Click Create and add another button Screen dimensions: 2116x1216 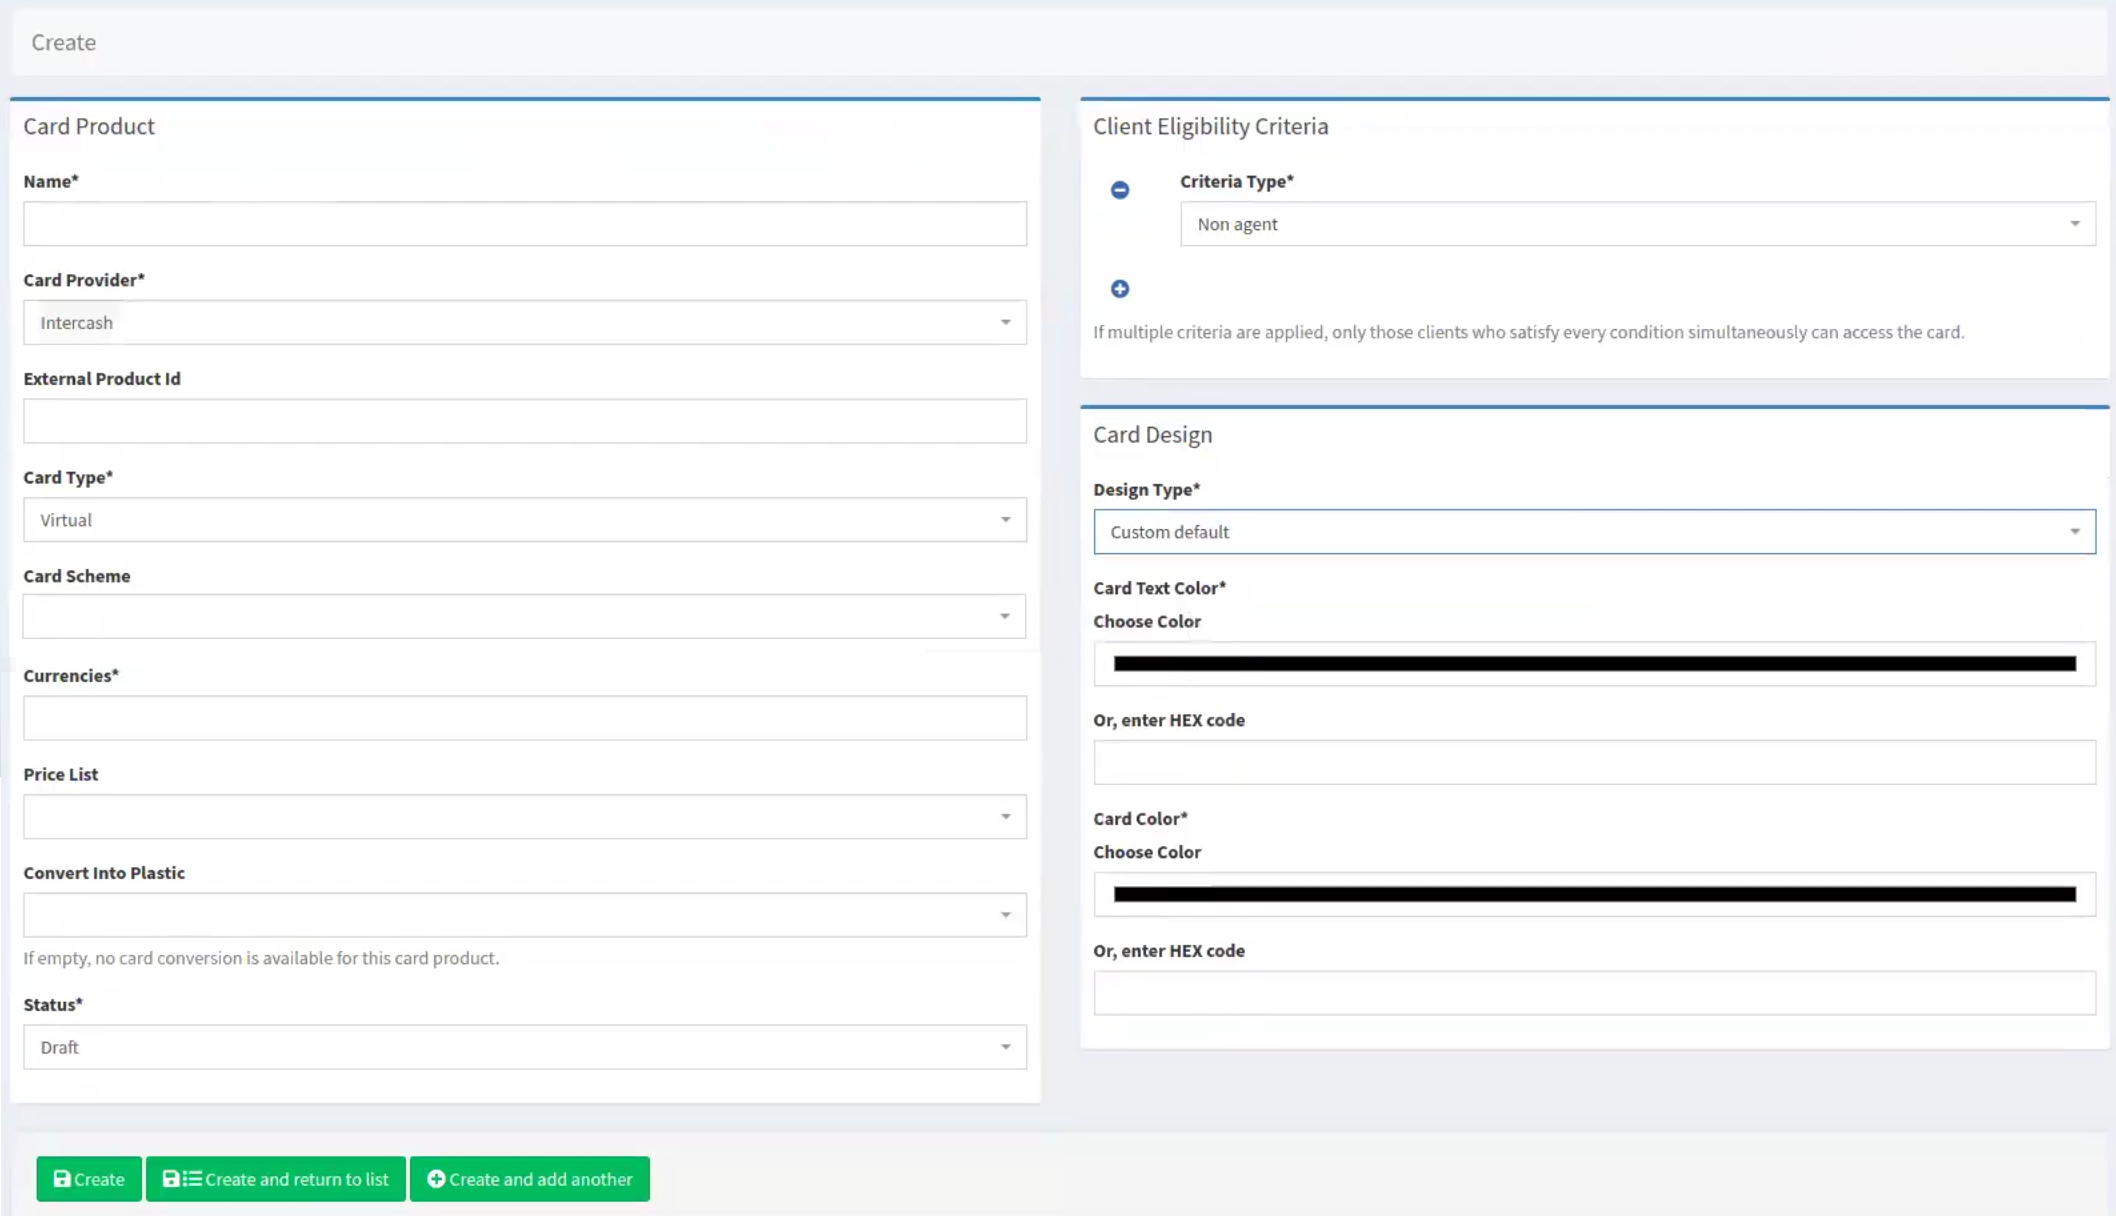(530, 1179)
